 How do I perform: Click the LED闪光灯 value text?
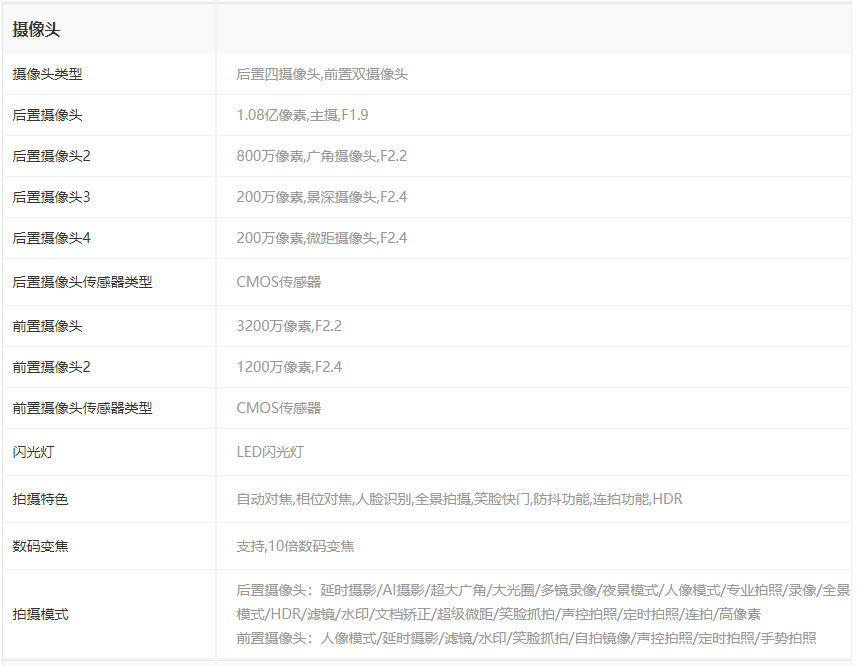coord(268,450)
